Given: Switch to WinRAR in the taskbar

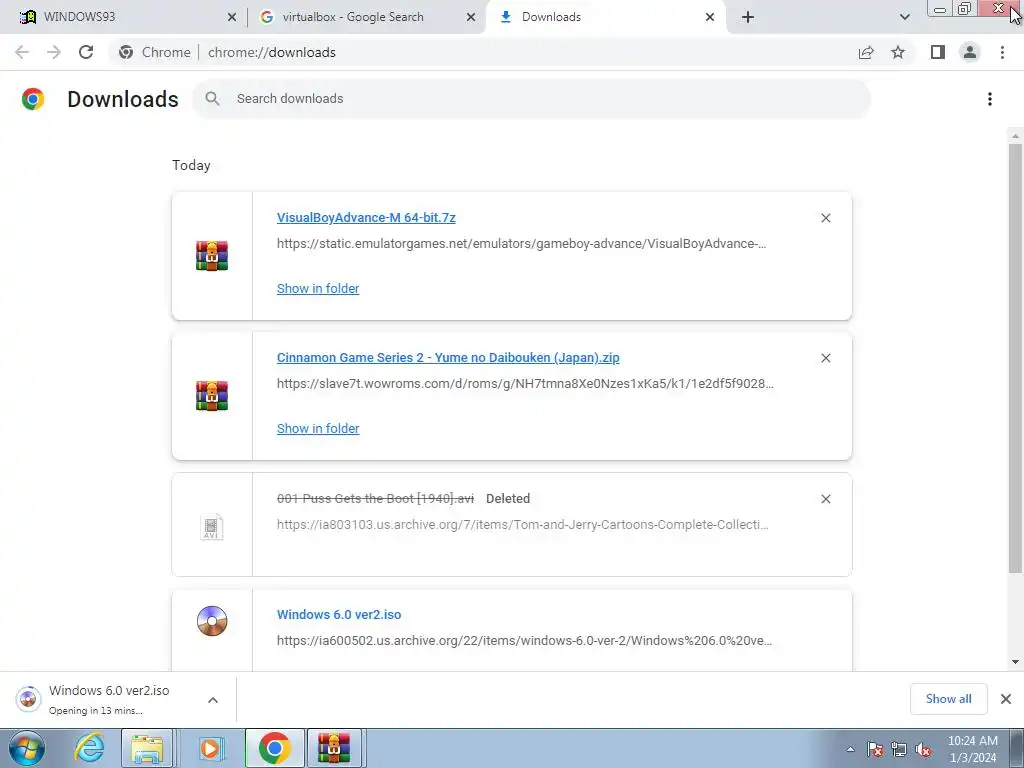Looking at the screenshot, I should (x=334, y=748).
